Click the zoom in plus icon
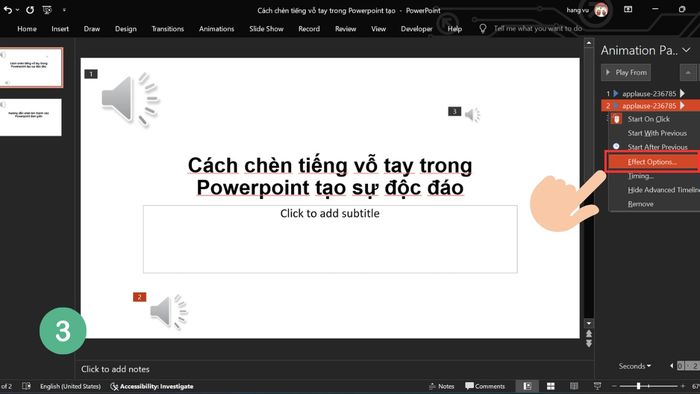Screen dimensions: 700x394 [x=683, y=386]
